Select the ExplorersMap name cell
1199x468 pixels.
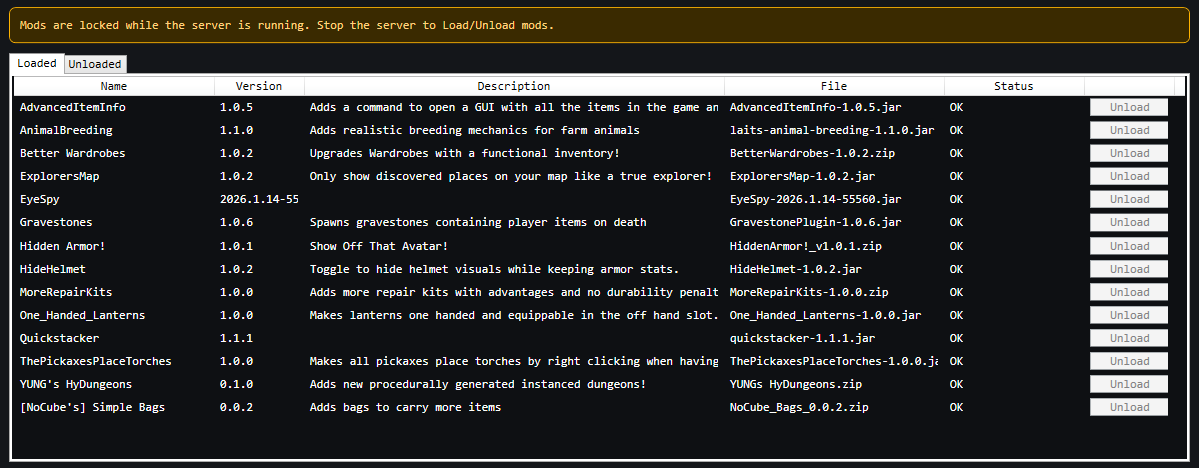point(60,177)
